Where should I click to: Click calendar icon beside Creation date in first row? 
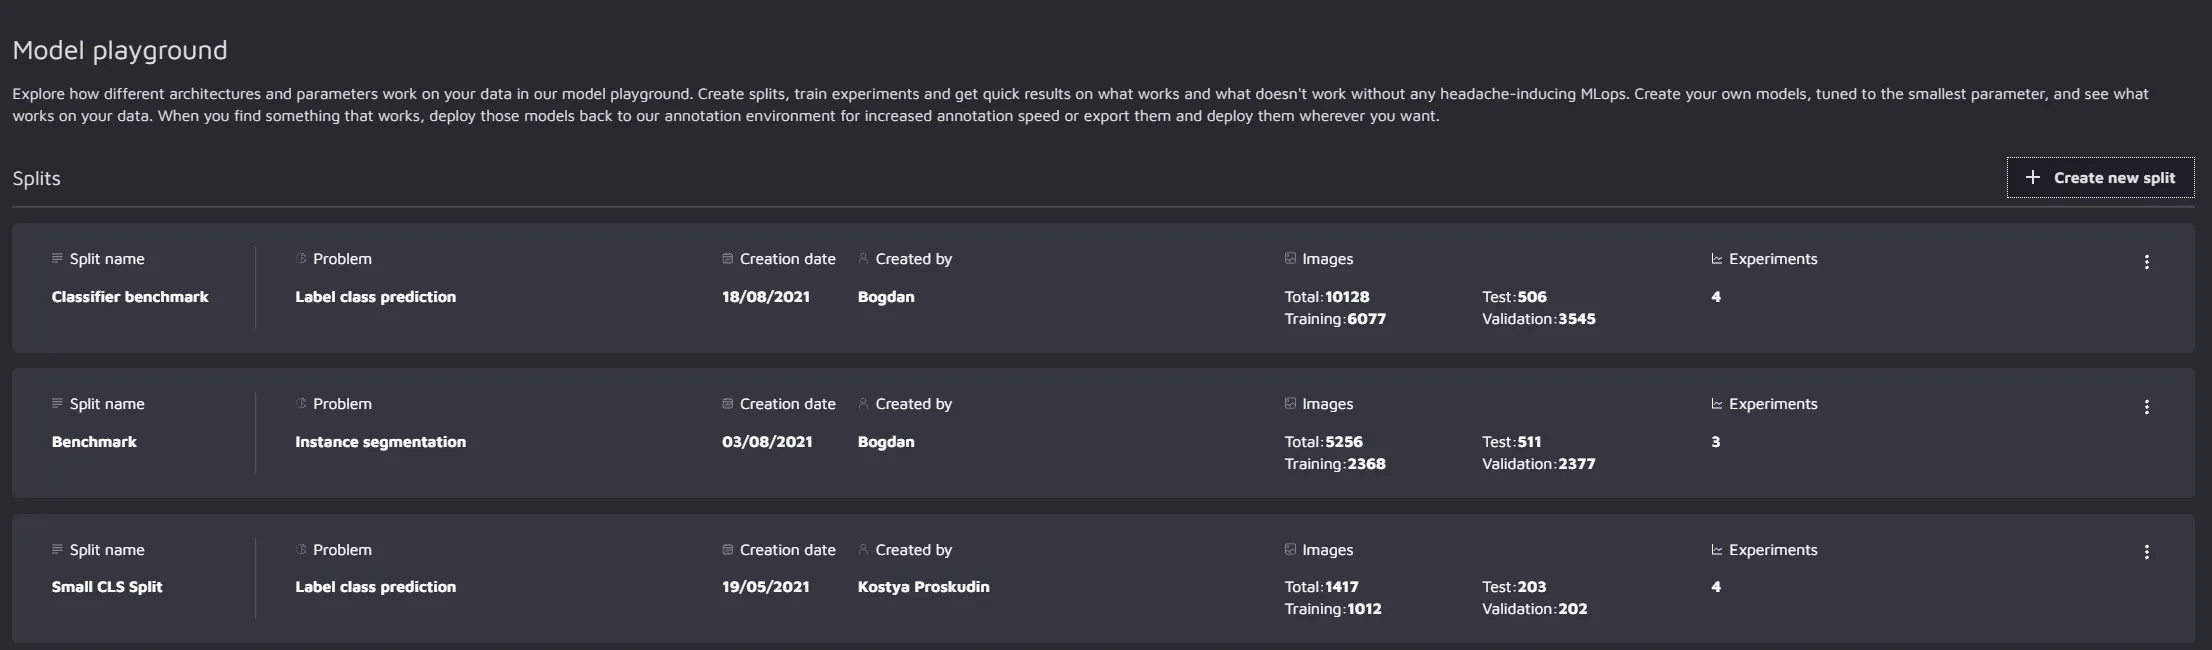[727, 259]
